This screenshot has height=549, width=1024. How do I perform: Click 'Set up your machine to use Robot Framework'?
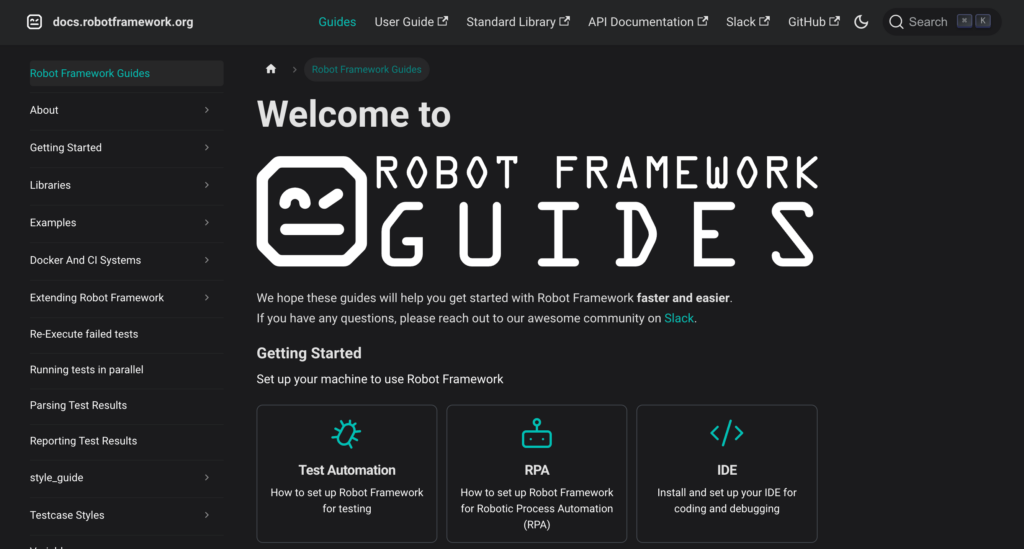(380, 379)
